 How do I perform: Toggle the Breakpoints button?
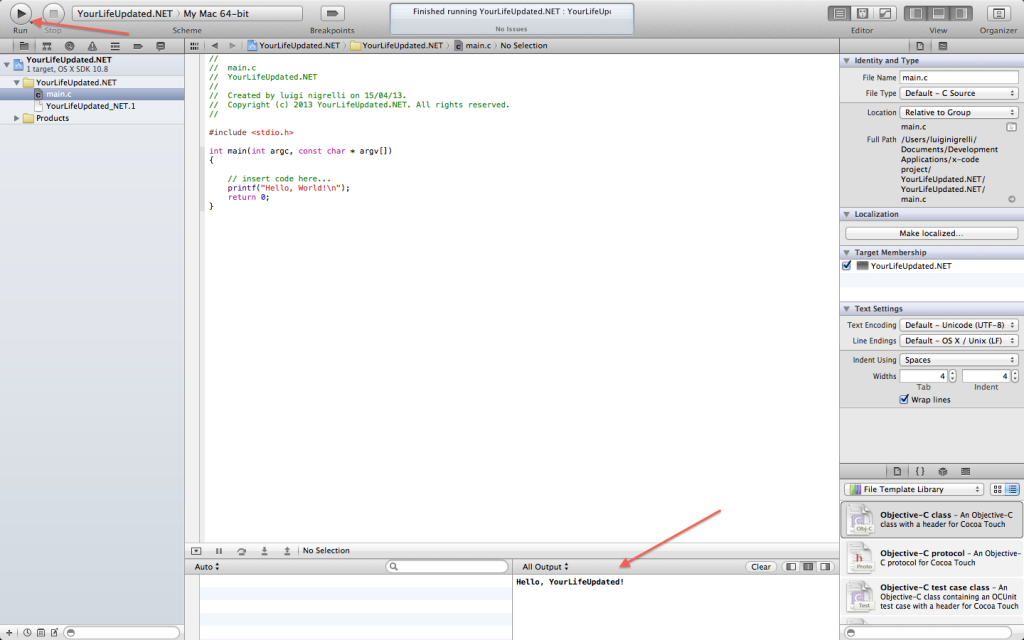332,13
